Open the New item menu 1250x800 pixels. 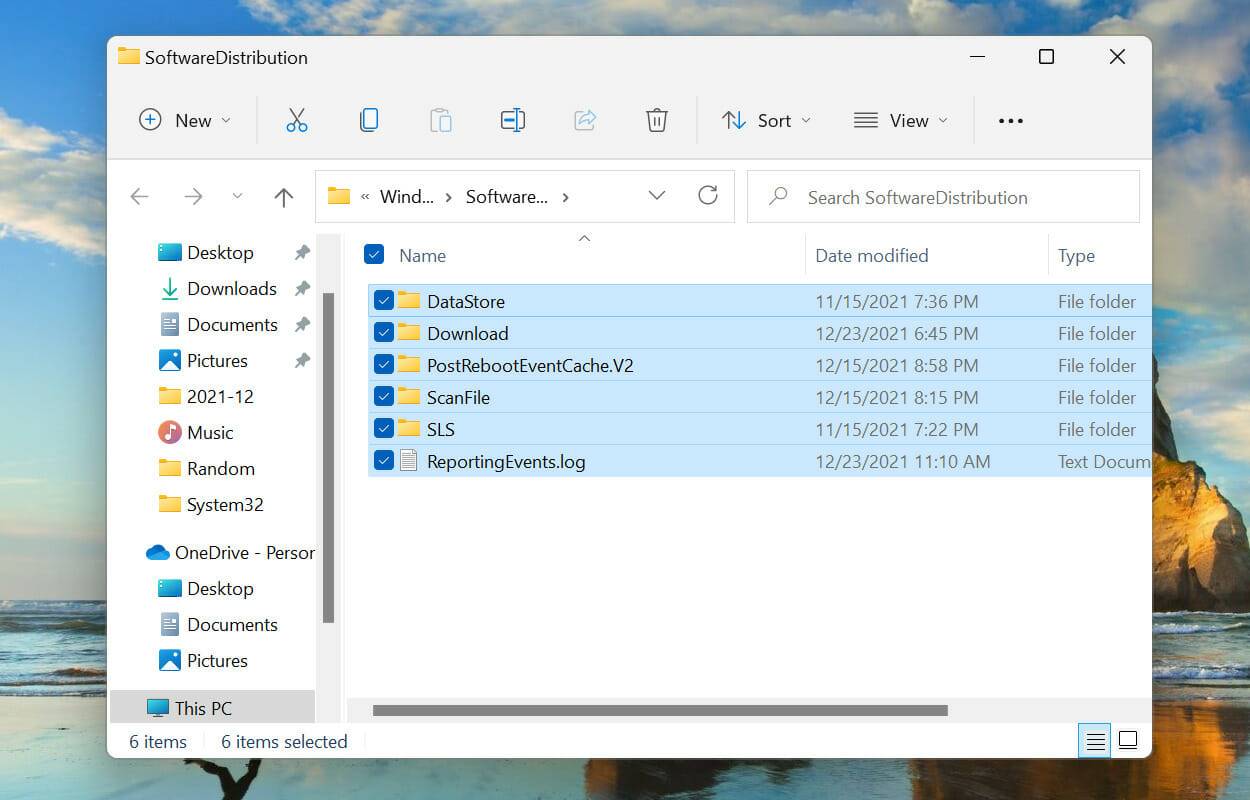pyautogui.click(x=186, y=120)
